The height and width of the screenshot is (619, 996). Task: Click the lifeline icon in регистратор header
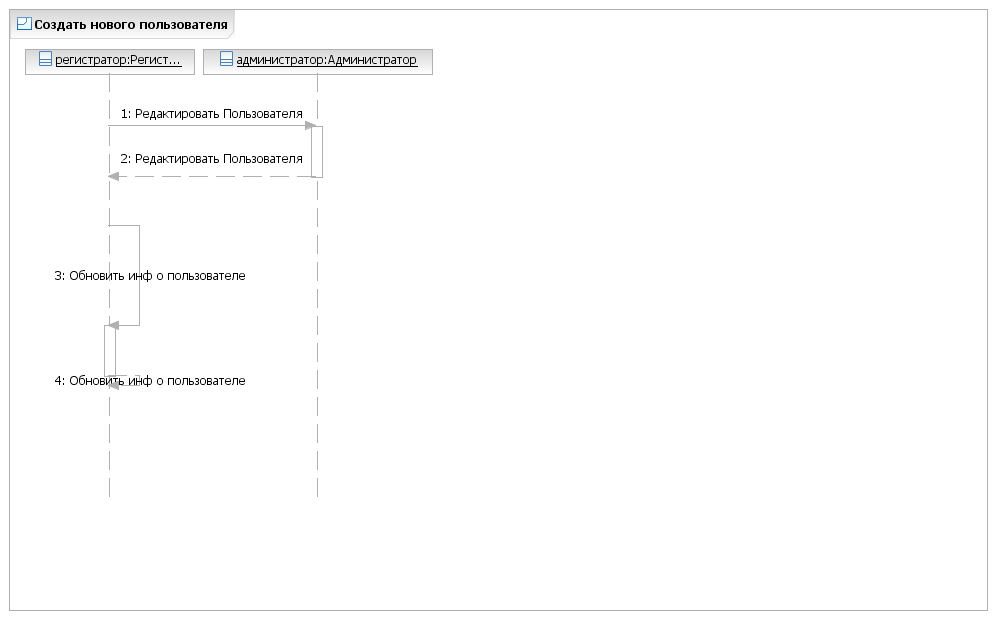(x=45, y=59)
